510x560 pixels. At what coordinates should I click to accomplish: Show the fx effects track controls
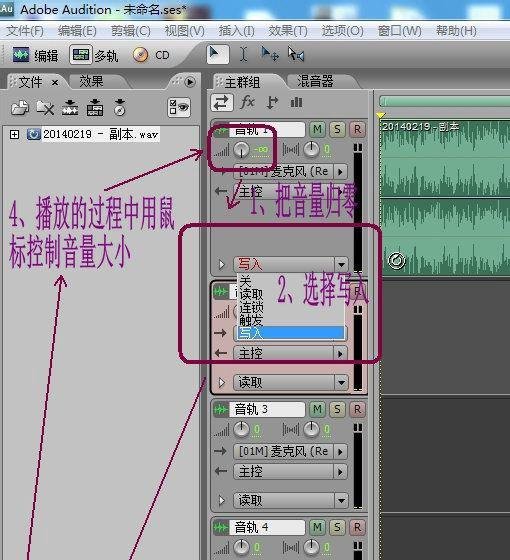247,103
